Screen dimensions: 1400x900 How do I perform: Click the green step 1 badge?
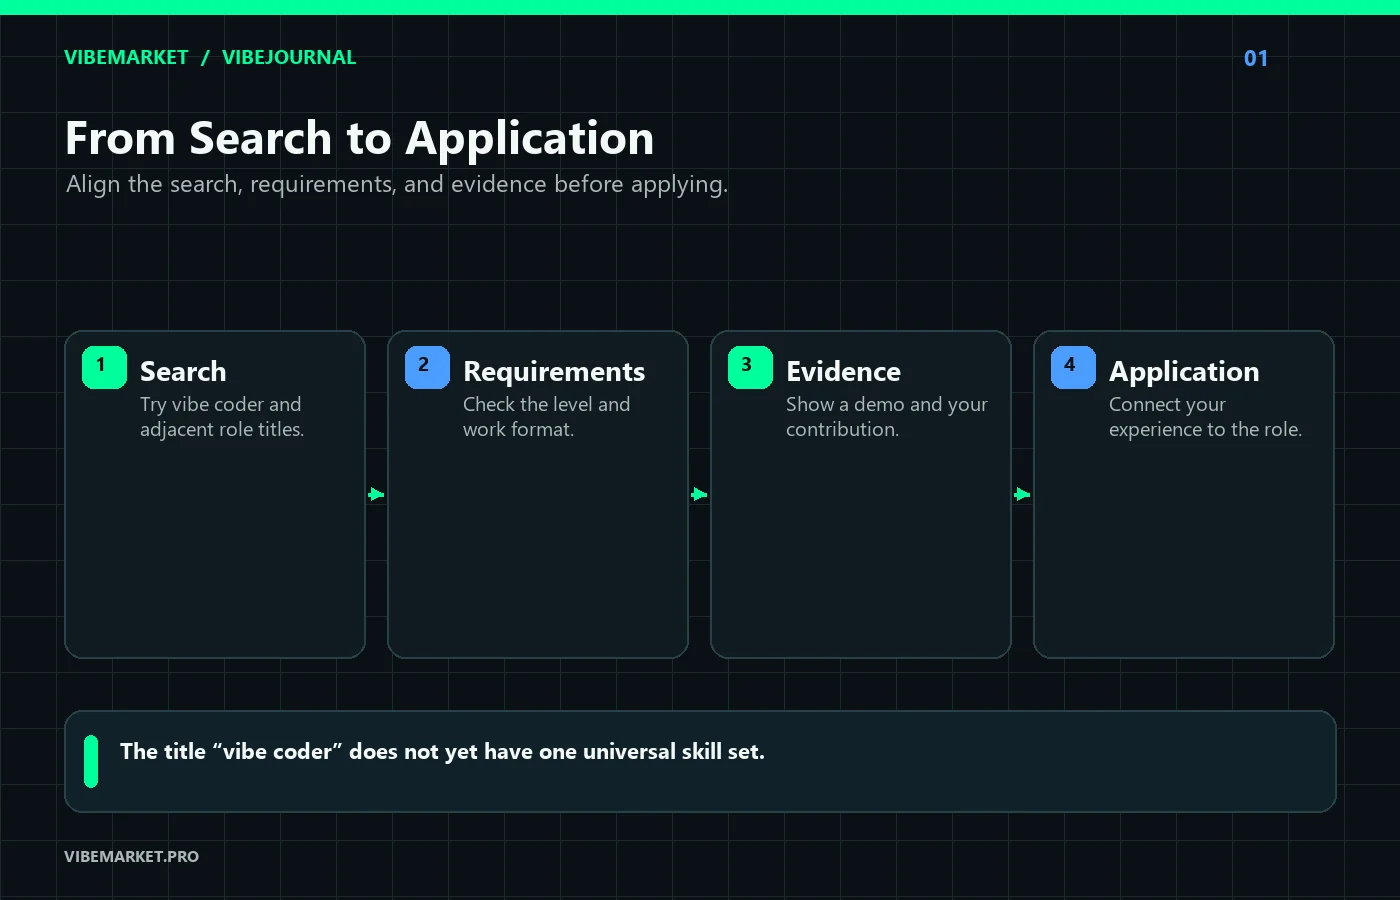click(x=104, y=367)
